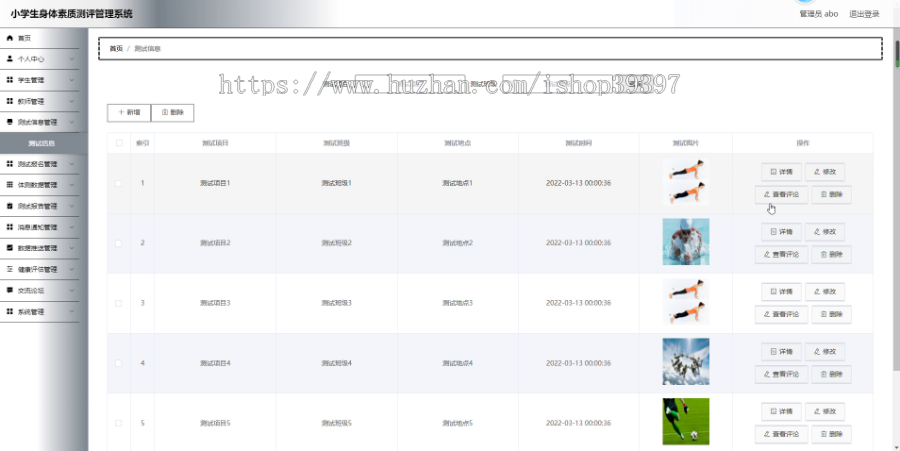Expand the 测试报告管理 chevron
This screenshot has width=900, height=451.
[x=72, y=206]
